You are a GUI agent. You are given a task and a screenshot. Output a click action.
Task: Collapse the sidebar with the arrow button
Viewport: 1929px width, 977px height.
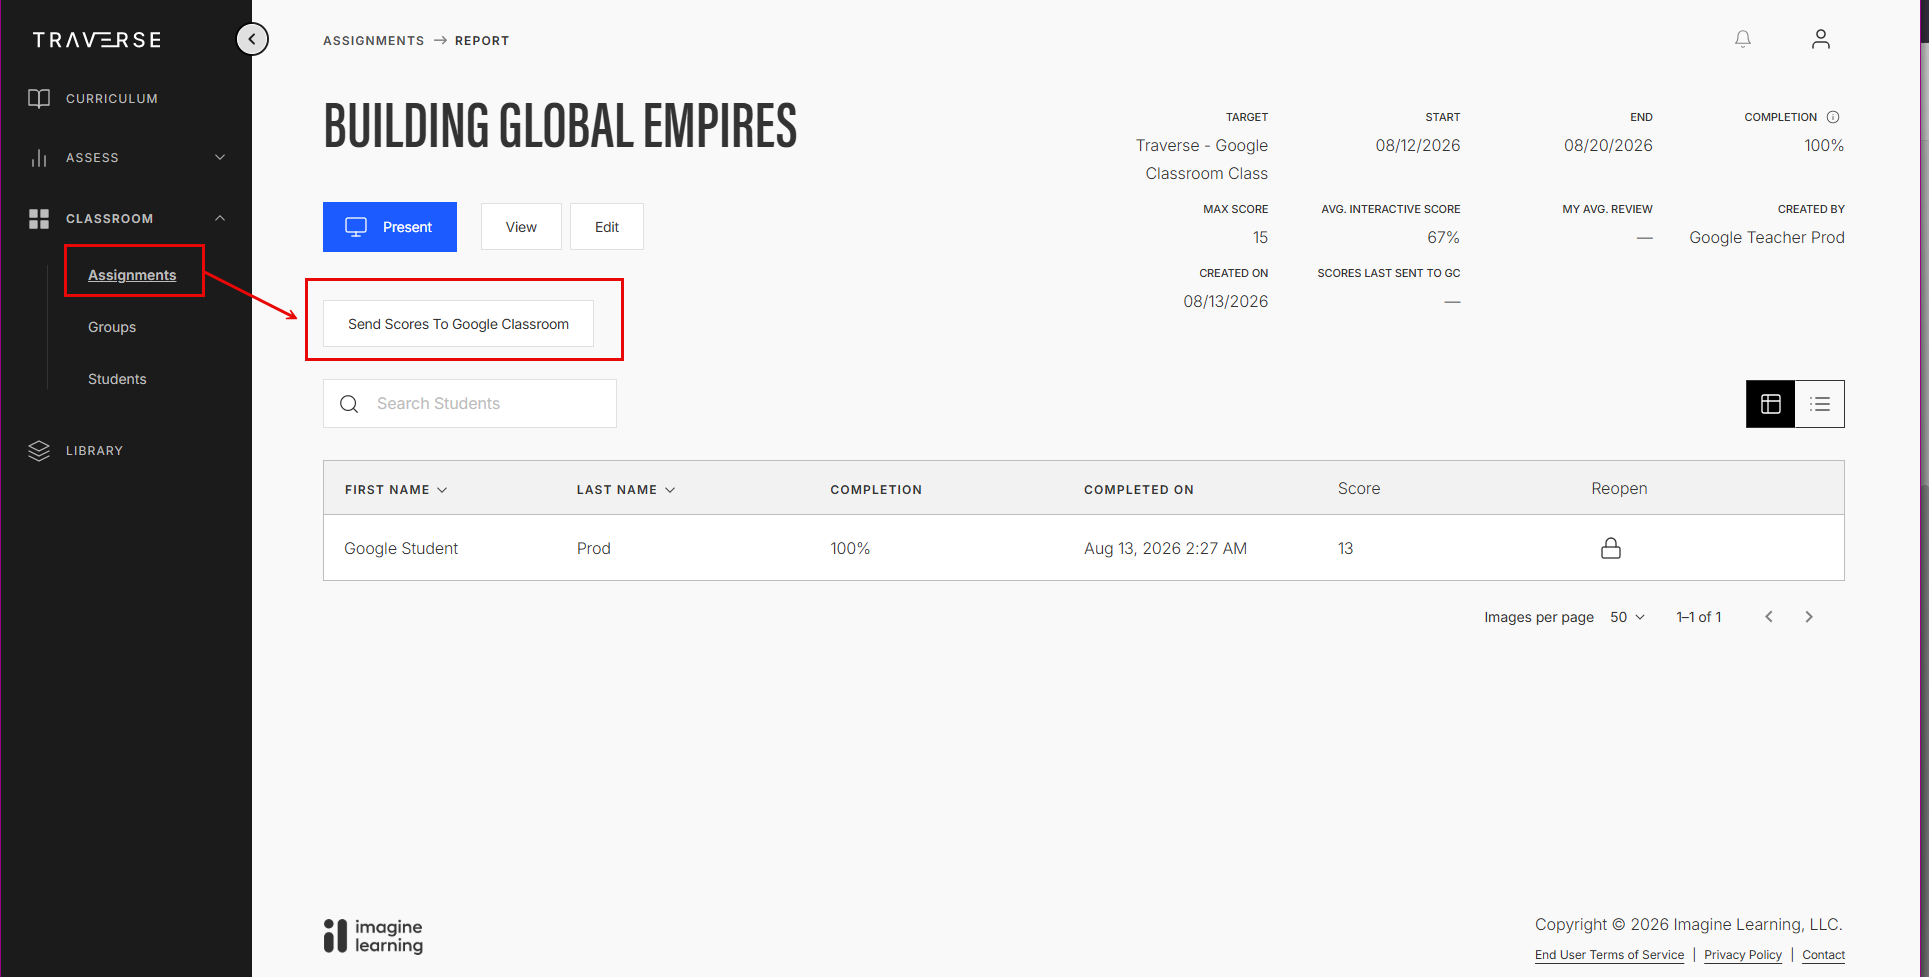click(252, 39)
